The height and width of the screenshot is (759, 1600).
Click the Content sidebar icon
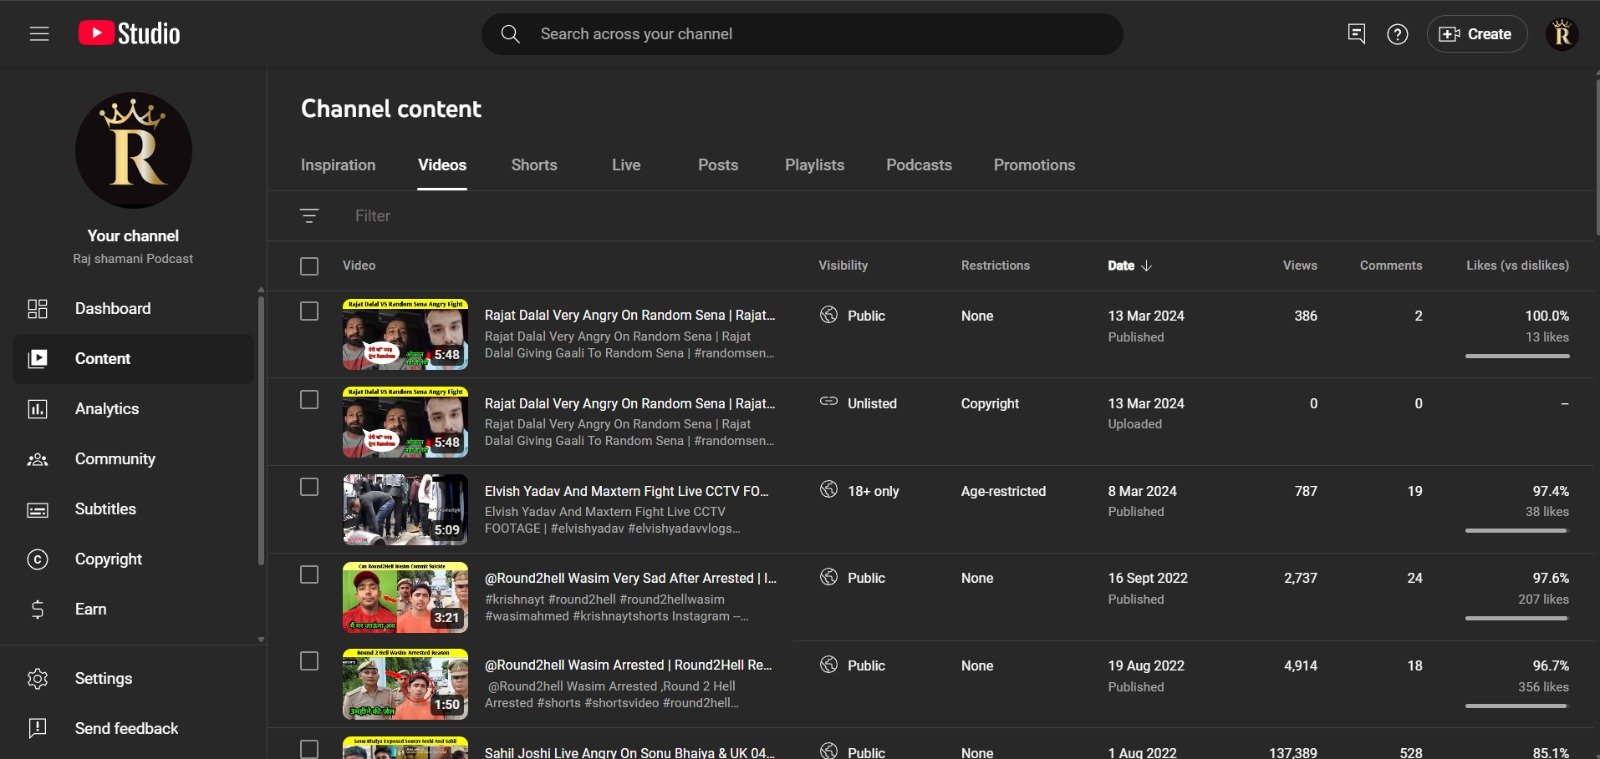pos(37,359)
